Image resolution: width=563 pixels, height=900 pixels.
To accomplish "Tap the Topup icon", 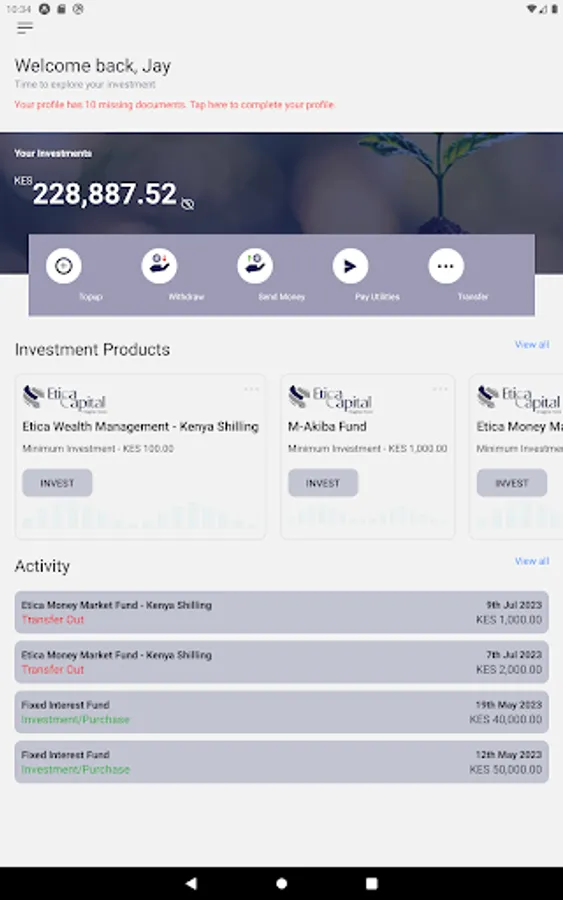I will (64, 266).
